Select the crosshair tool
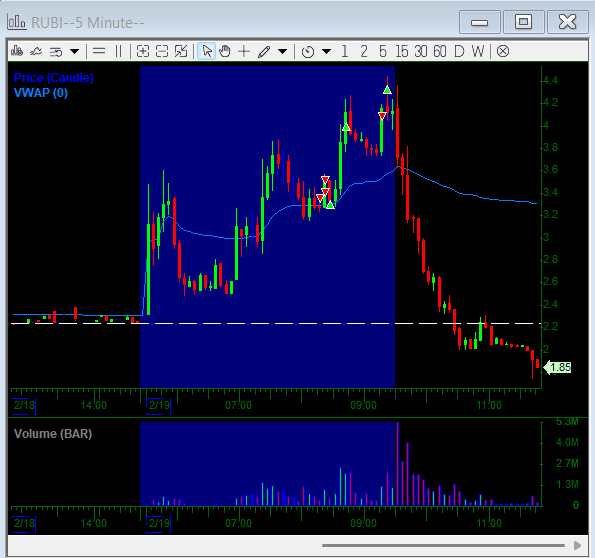595x558 pixels. [244, 51]
